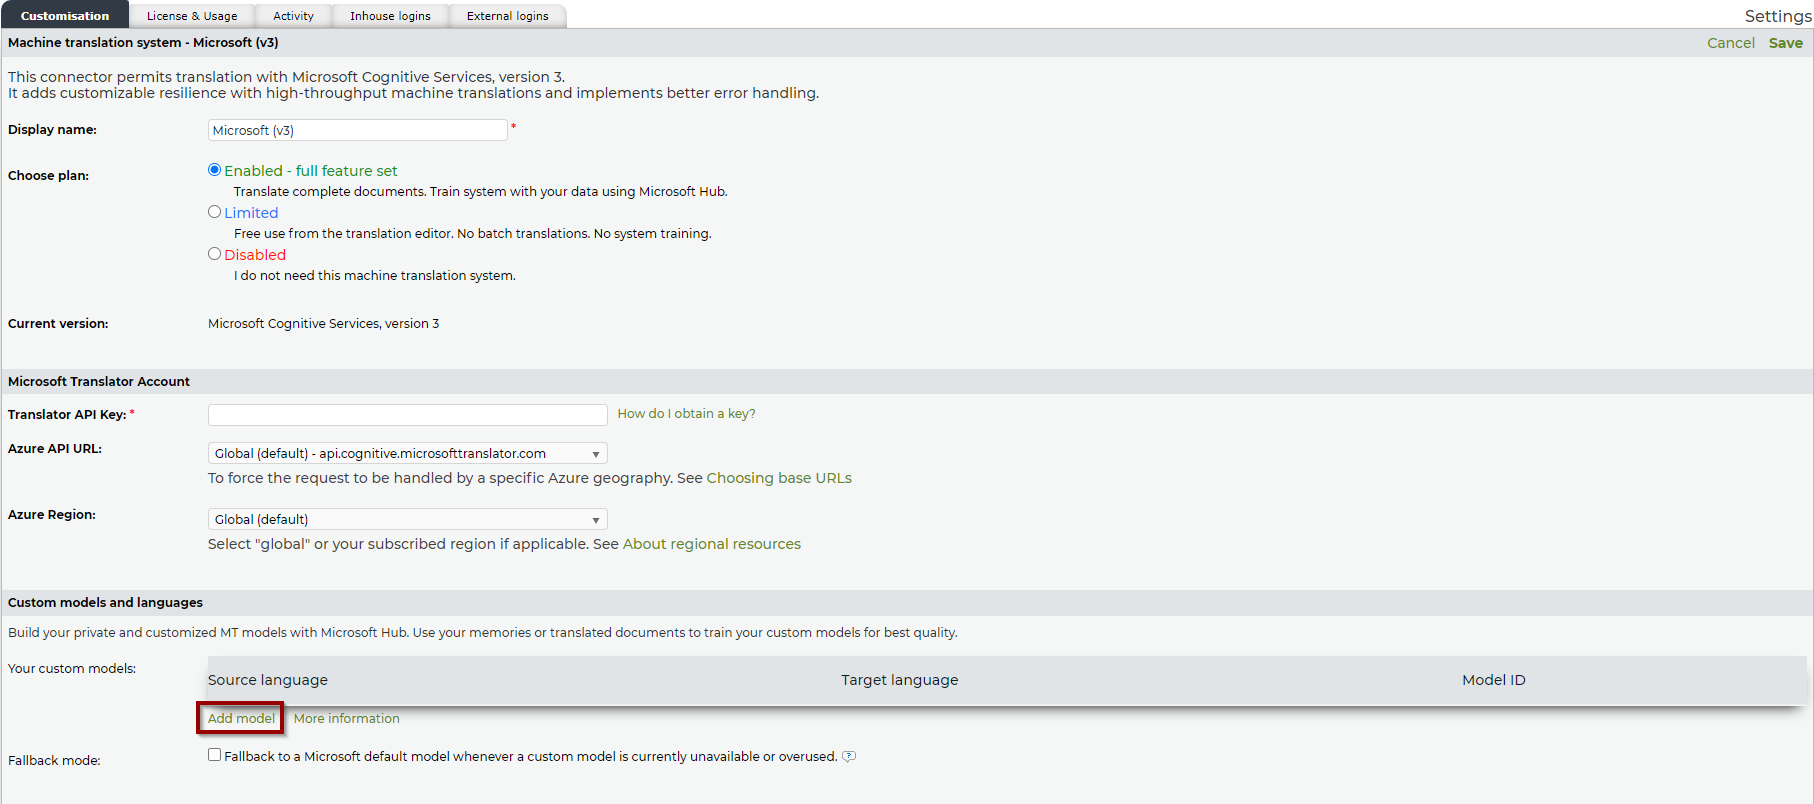Viewport: 1814px width, 804px height.
Task: Follow the 'Choosing base URLs' link
Action: pyautogui.click(x=779, y=478)
